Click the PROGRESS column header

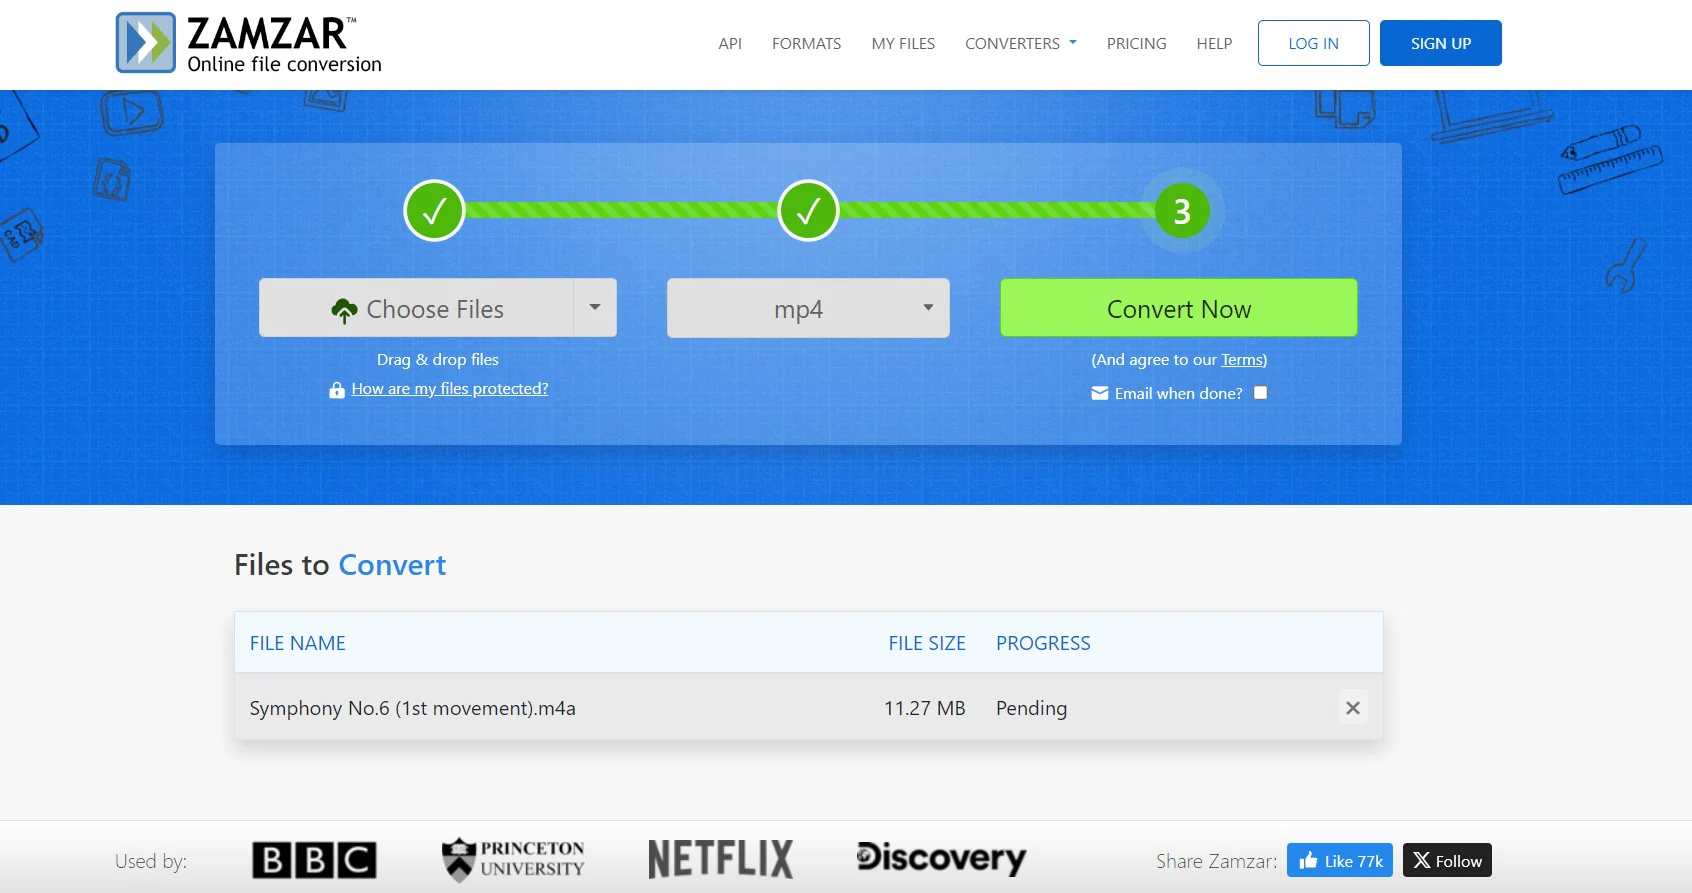coord(1043,643)
